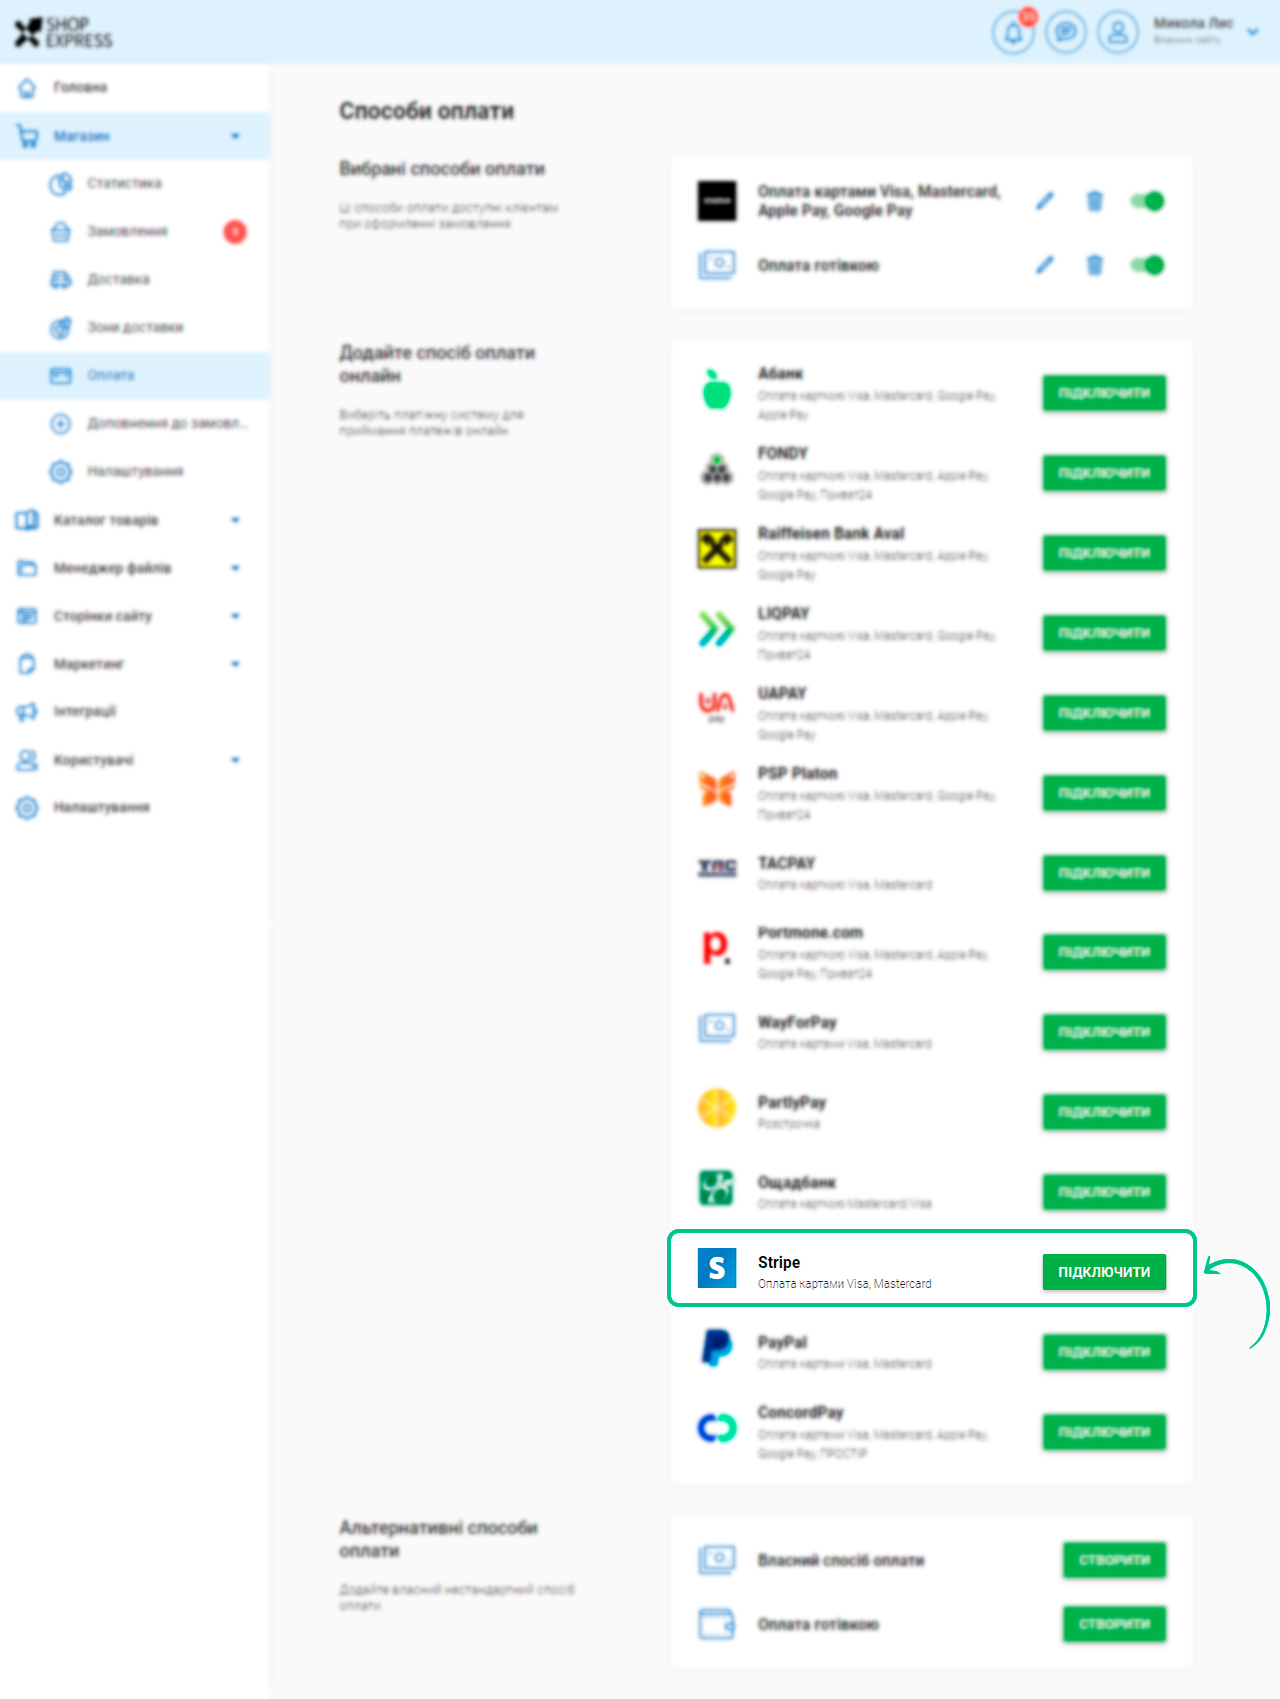Image resolution: width=1280 pixels, height=1699 pixels.
Task: Connect the PayPal payment method
Action: point(1104,1352)
